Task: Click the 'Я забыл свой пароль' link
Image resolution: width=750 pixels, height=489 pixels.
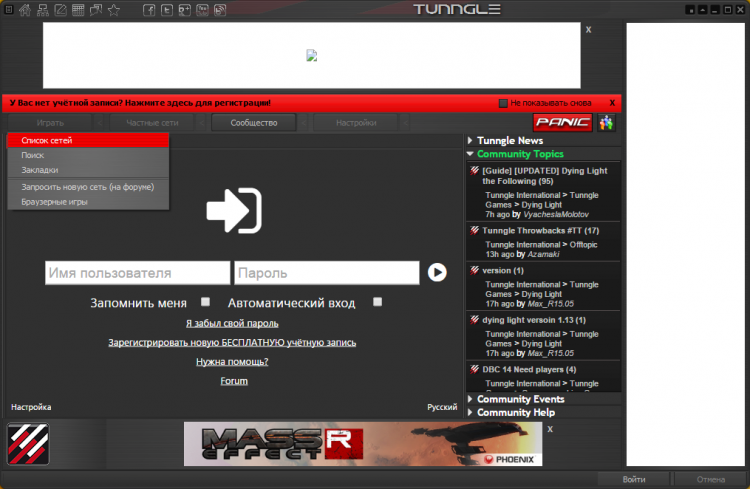Action: click(232, 323)
